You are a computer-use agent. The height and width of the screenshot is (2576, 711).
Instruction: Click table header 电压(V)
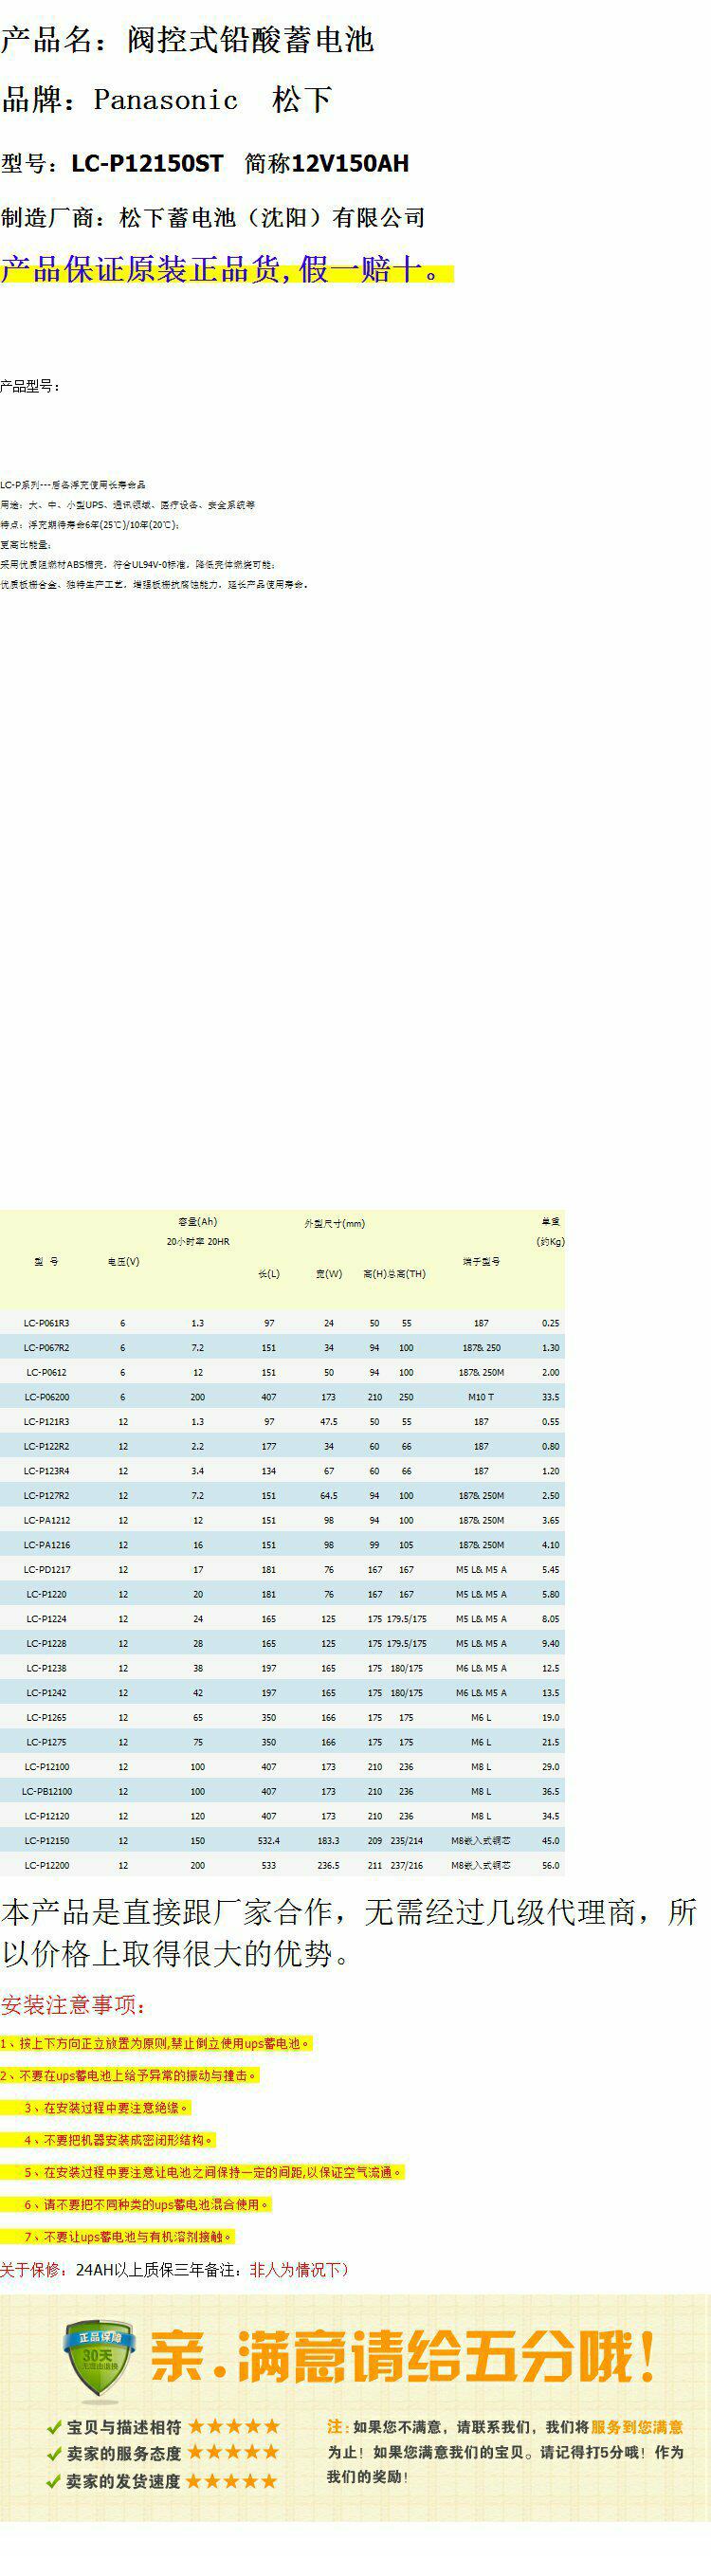123,1262
